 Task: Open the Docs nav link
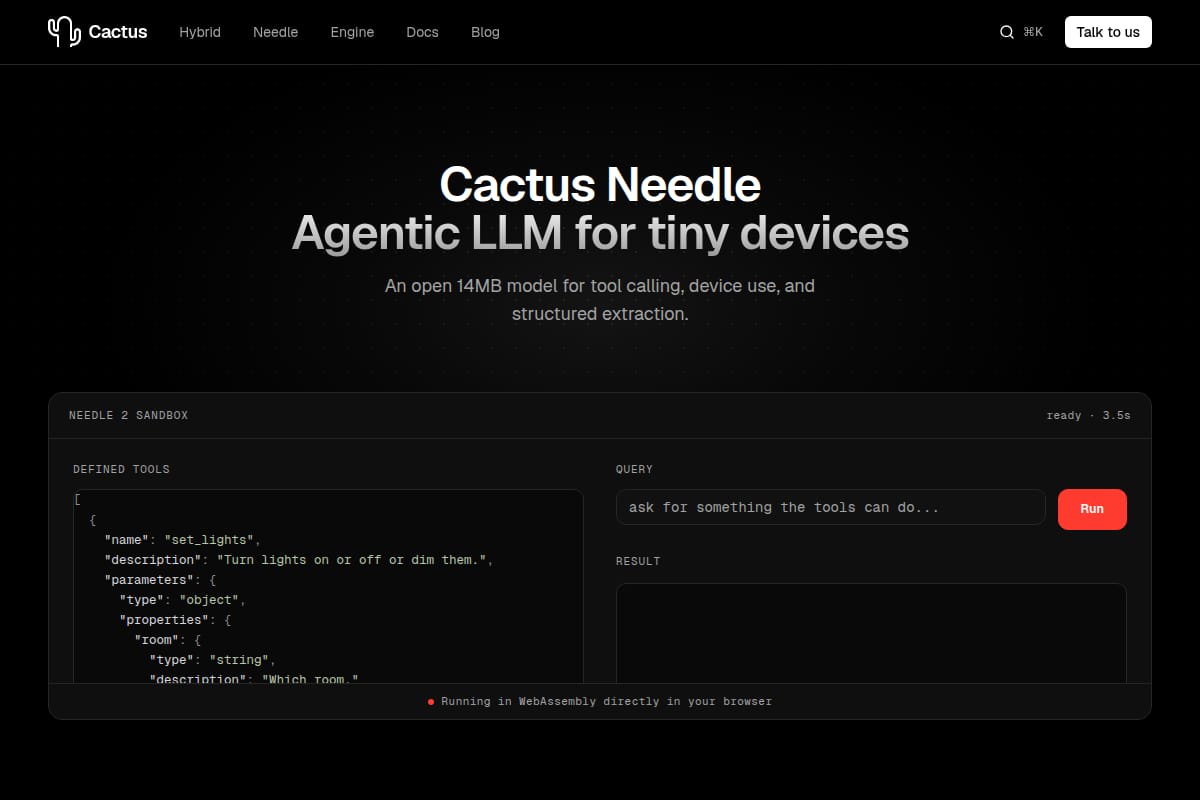[x=422, y=32]
